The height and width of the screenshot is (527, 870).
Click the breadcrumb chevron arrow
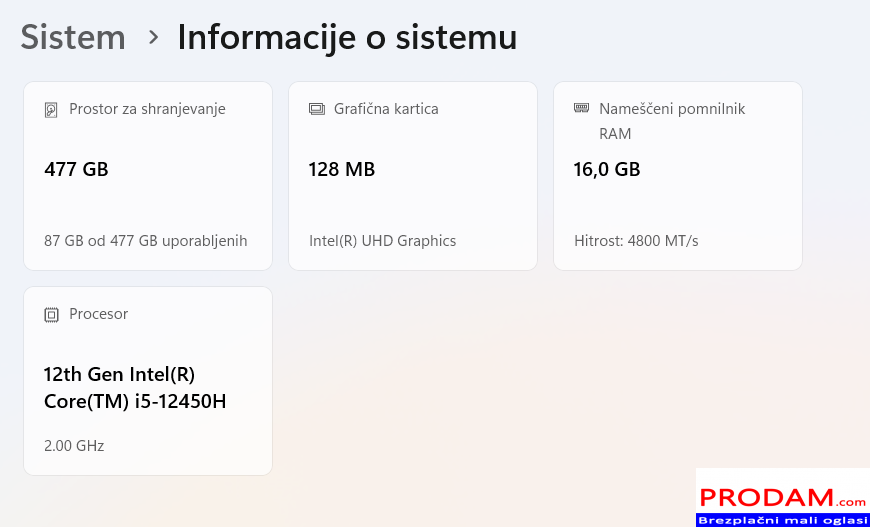(x=153, y=38)
